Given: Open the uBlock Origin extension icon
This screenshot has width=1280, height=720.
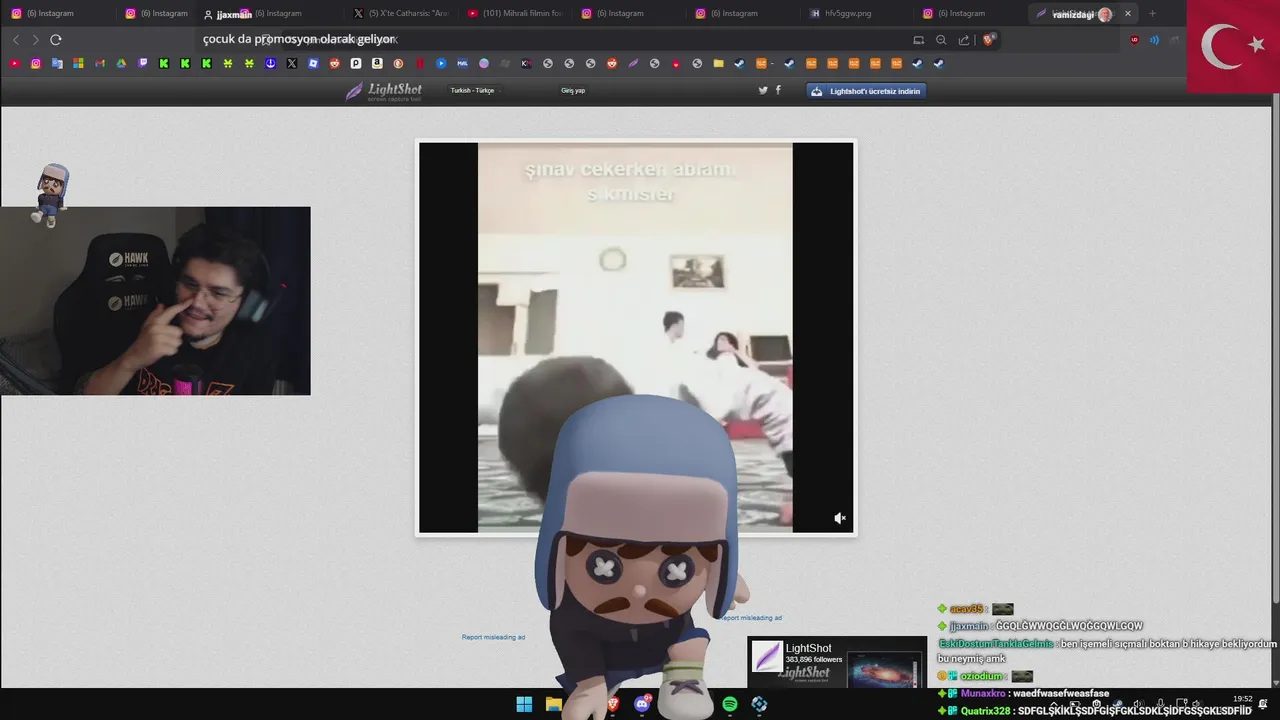Looking at the screenshot, I should coord(1134,40).
